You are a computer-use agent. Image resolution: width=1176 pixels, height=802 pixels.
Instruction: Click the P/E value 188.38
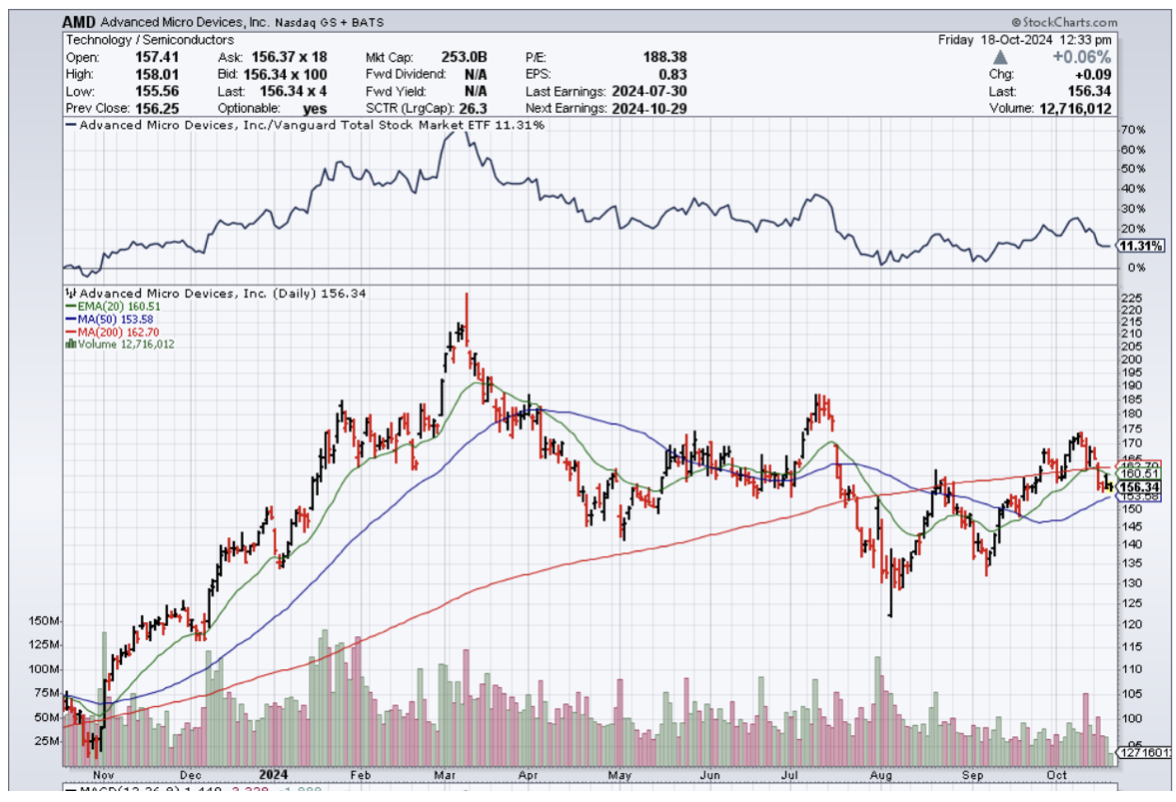click(664, 57)
